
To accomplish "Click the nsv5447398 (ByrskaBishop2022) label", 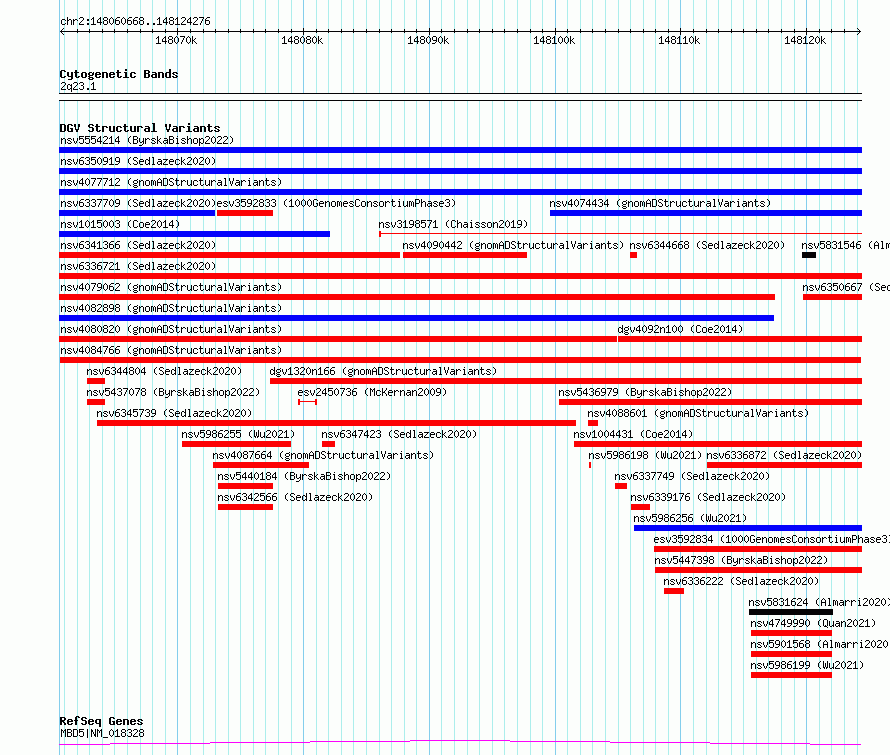I will 741,560.
